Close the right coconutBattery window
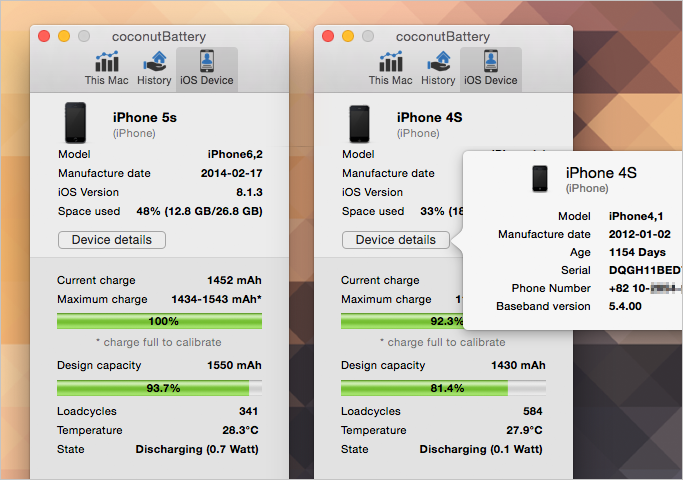This screenshot has width=683, height=480. coord(328,36)
